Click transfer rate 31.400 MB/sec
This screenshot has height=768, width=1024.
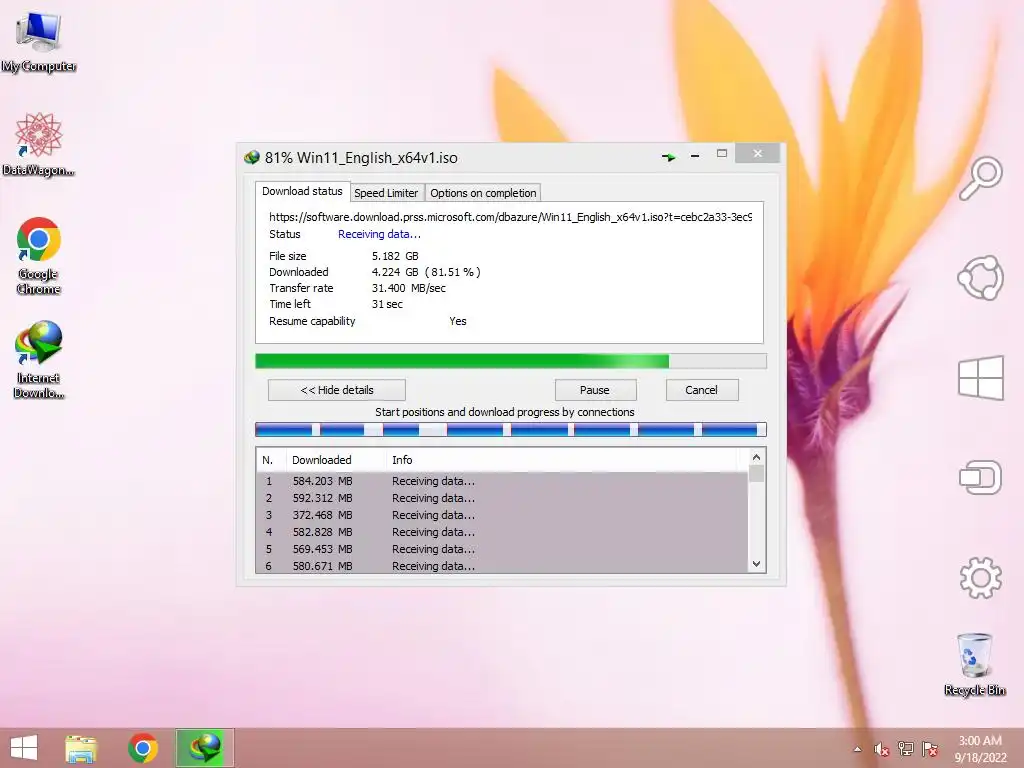pyautogui.click(x=409, y=288)
